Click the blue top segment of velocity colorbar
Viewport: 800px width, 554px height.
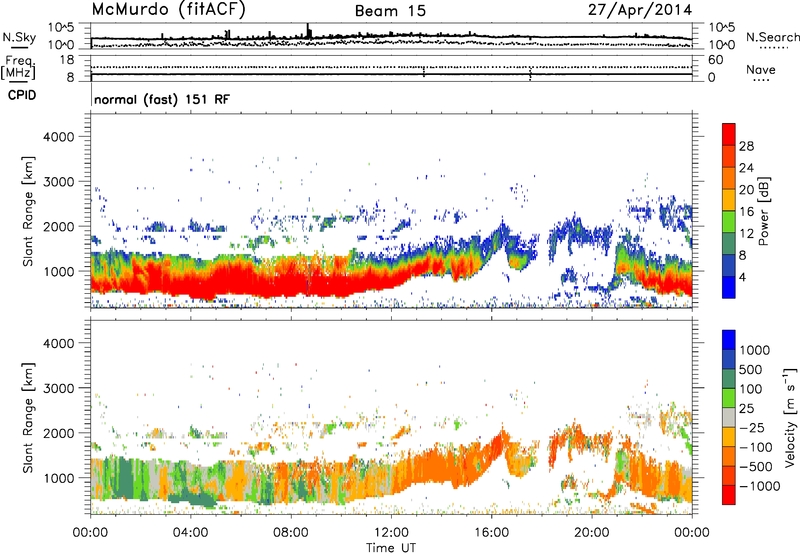[x=729, y=340]
